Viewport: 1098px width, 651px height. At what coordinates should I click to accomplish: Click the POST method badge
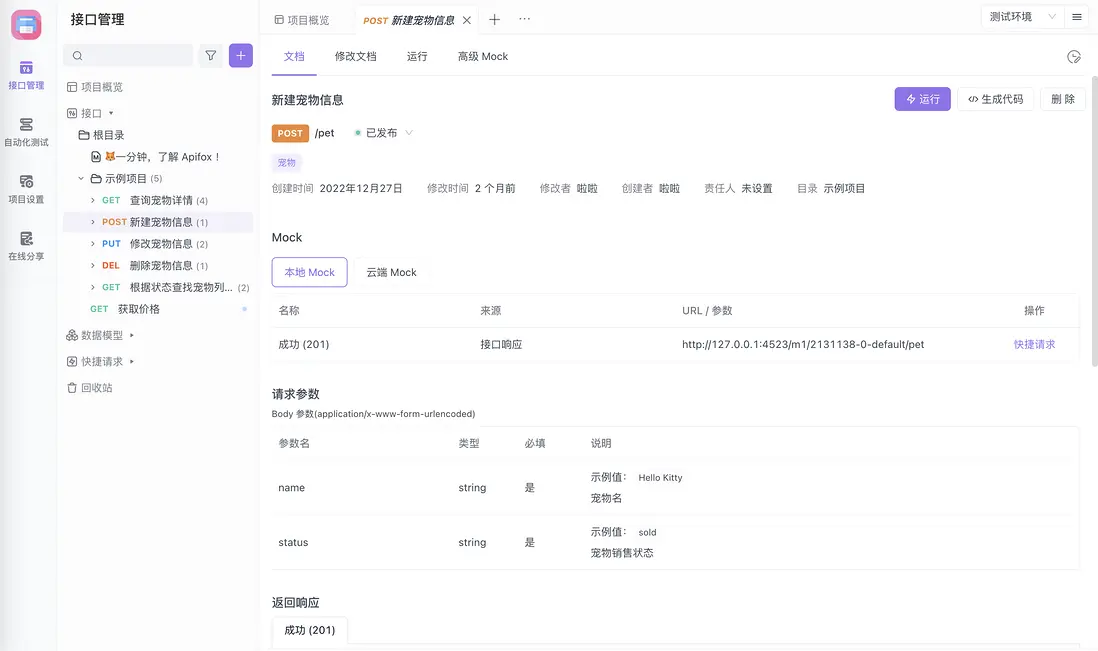point(290,133)
